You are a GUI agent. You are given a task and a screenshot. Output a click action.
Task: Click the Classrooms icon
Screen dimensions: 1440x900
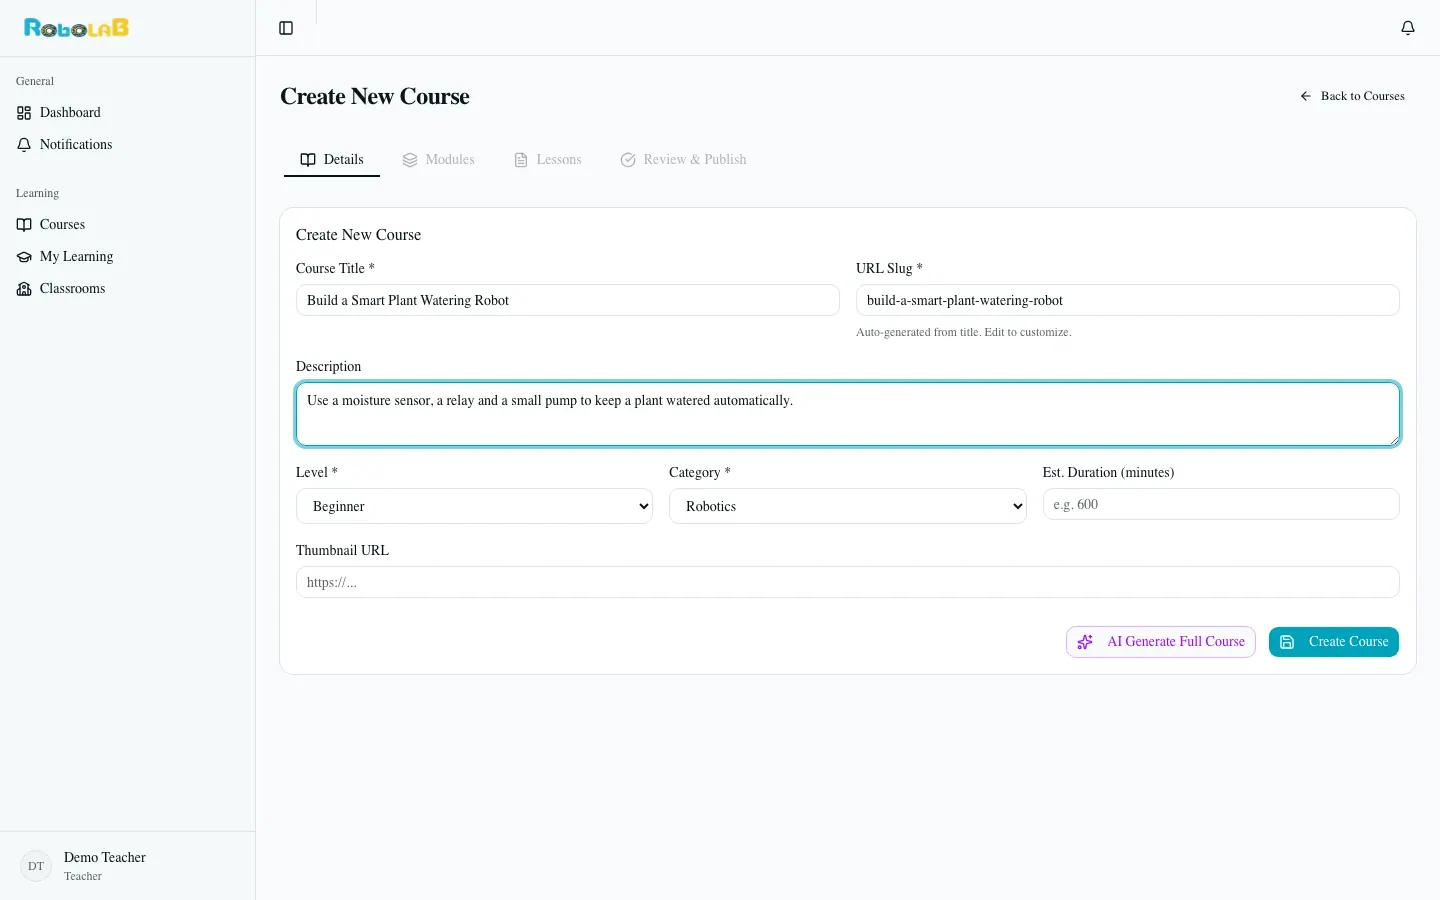coord(24,289)
